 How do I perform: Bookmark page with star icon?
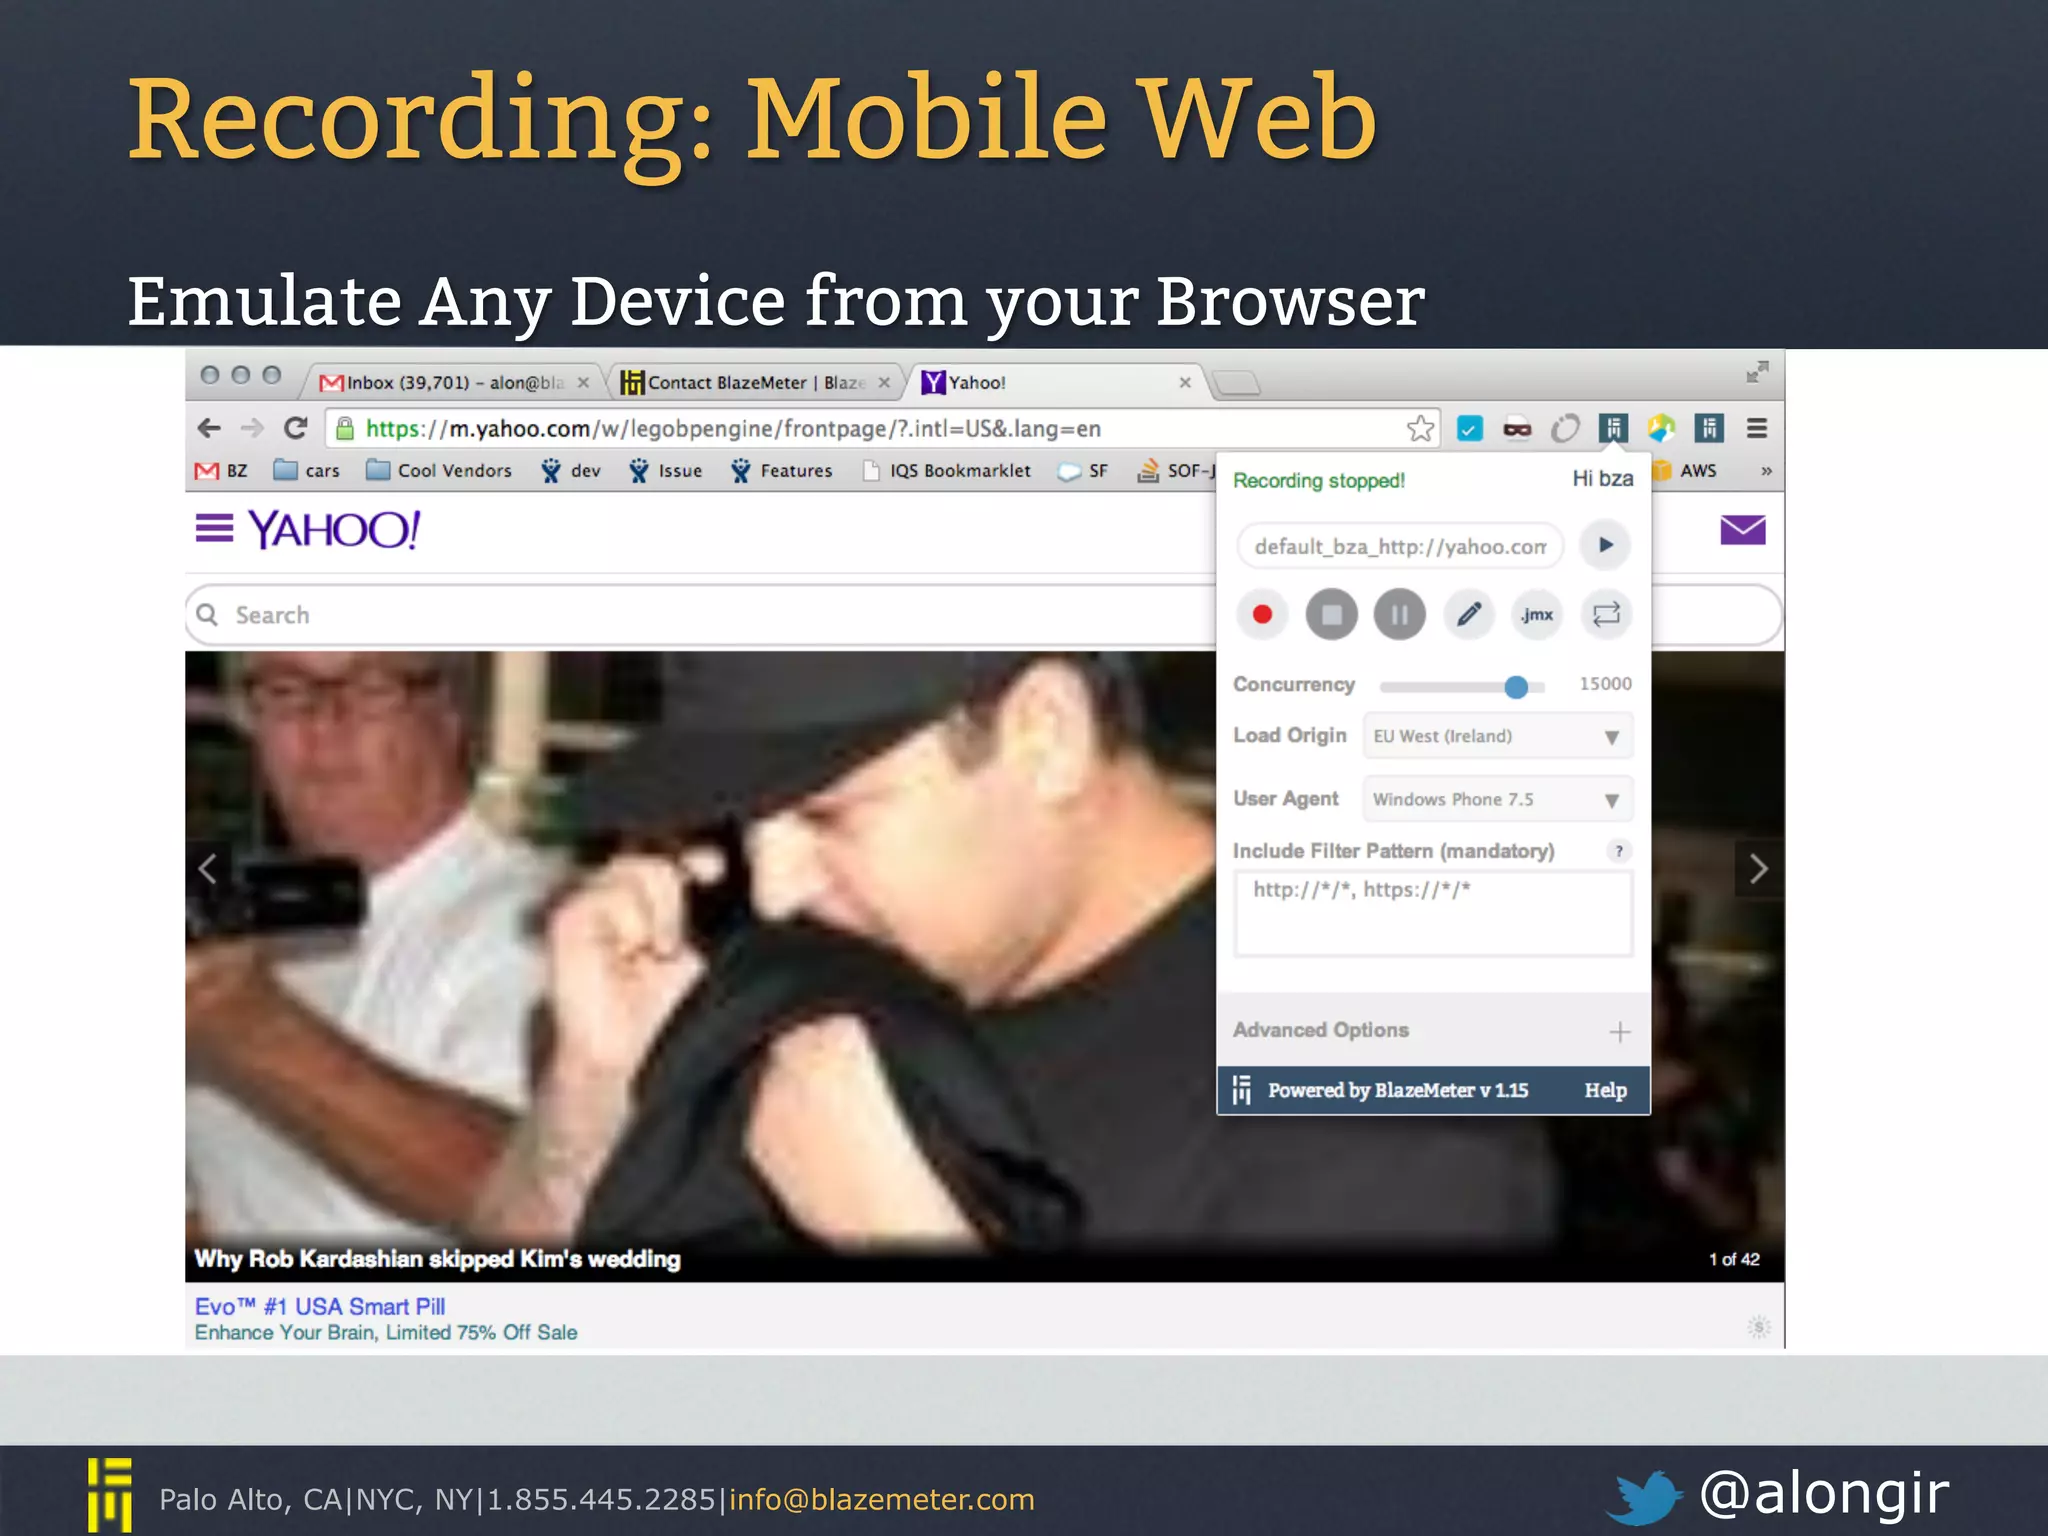(x=1420, y=429)
